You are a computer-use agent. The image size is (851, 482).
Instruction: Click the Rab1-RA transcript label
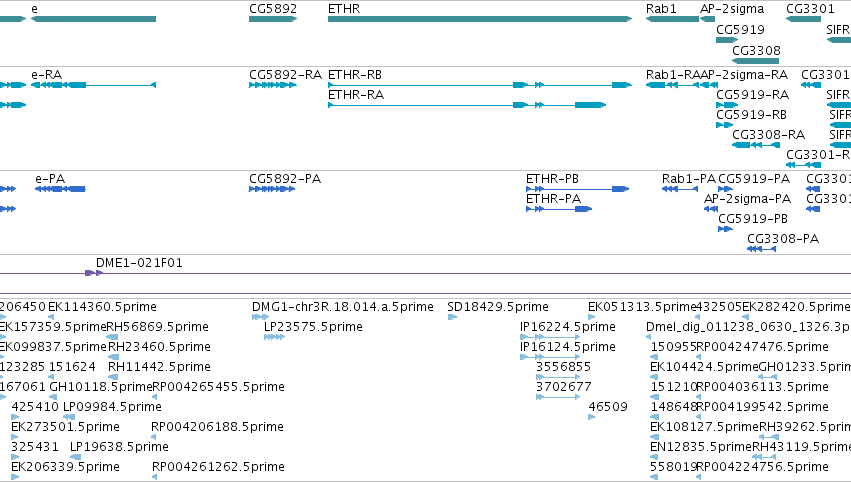[672, 74]
